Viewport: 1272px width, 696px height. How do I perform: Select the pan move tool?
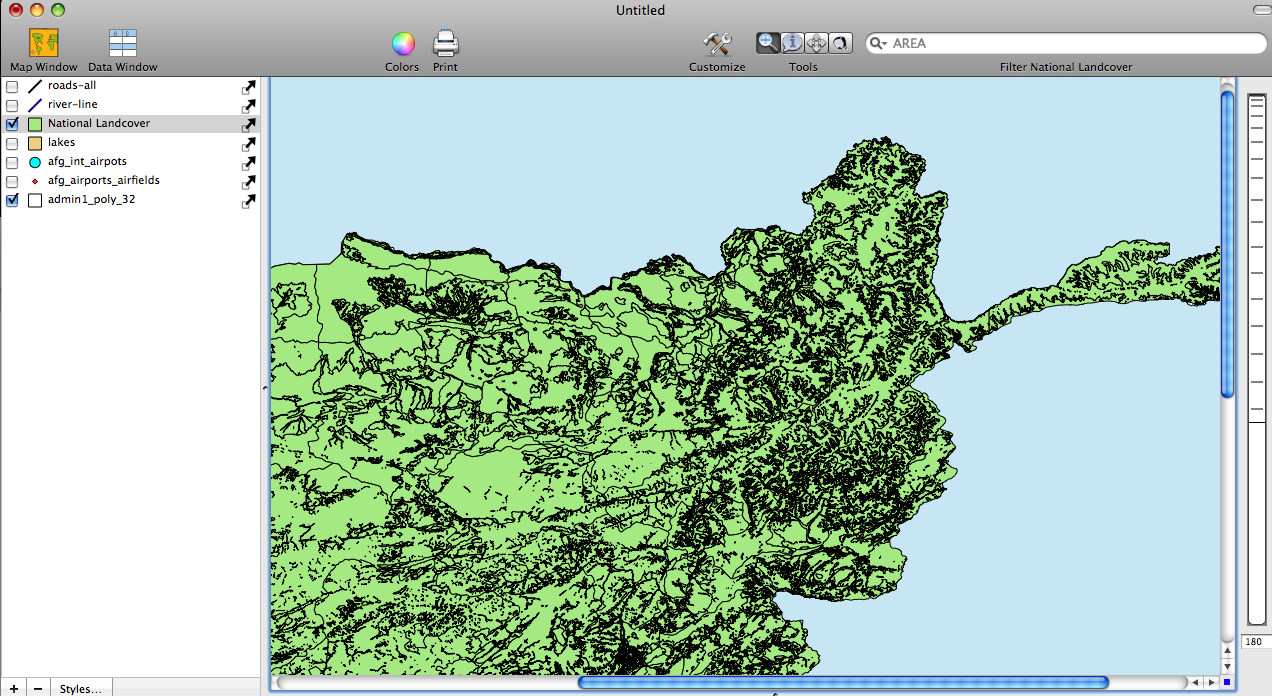tap(816, 43)
